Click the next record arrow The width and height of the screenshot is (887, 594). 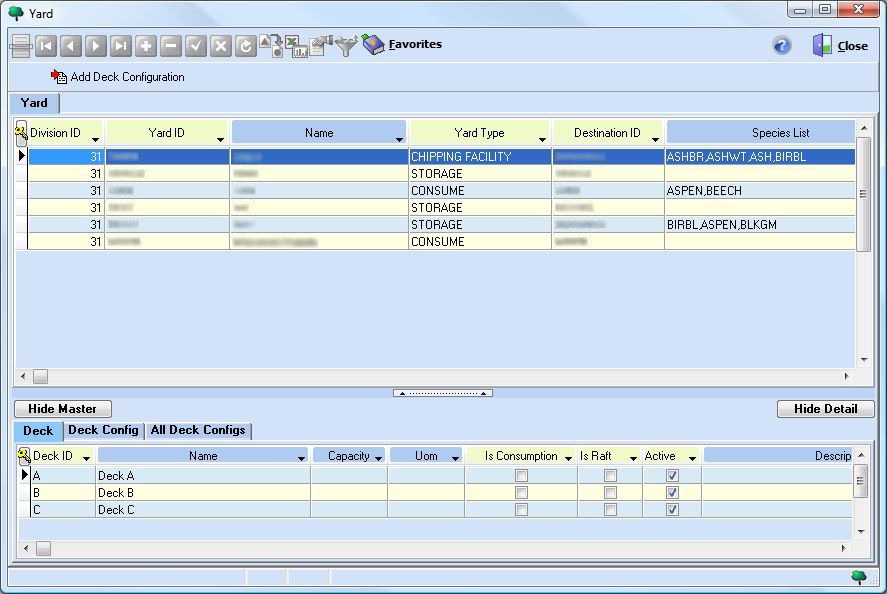(96, 46)
